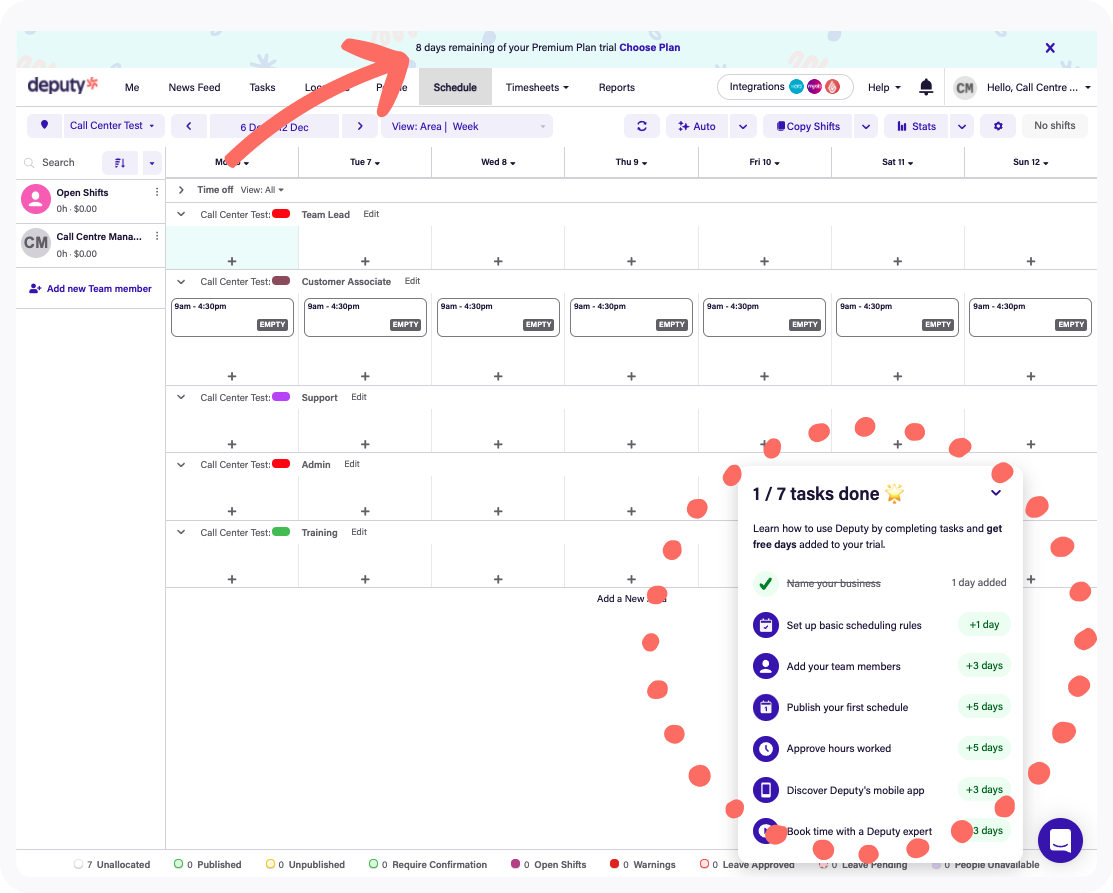Image resolution: width=1113 pixels, height=893 pixels.
Task: Go to the previous week
Action: pyautogui.click(x=189, y=126)
